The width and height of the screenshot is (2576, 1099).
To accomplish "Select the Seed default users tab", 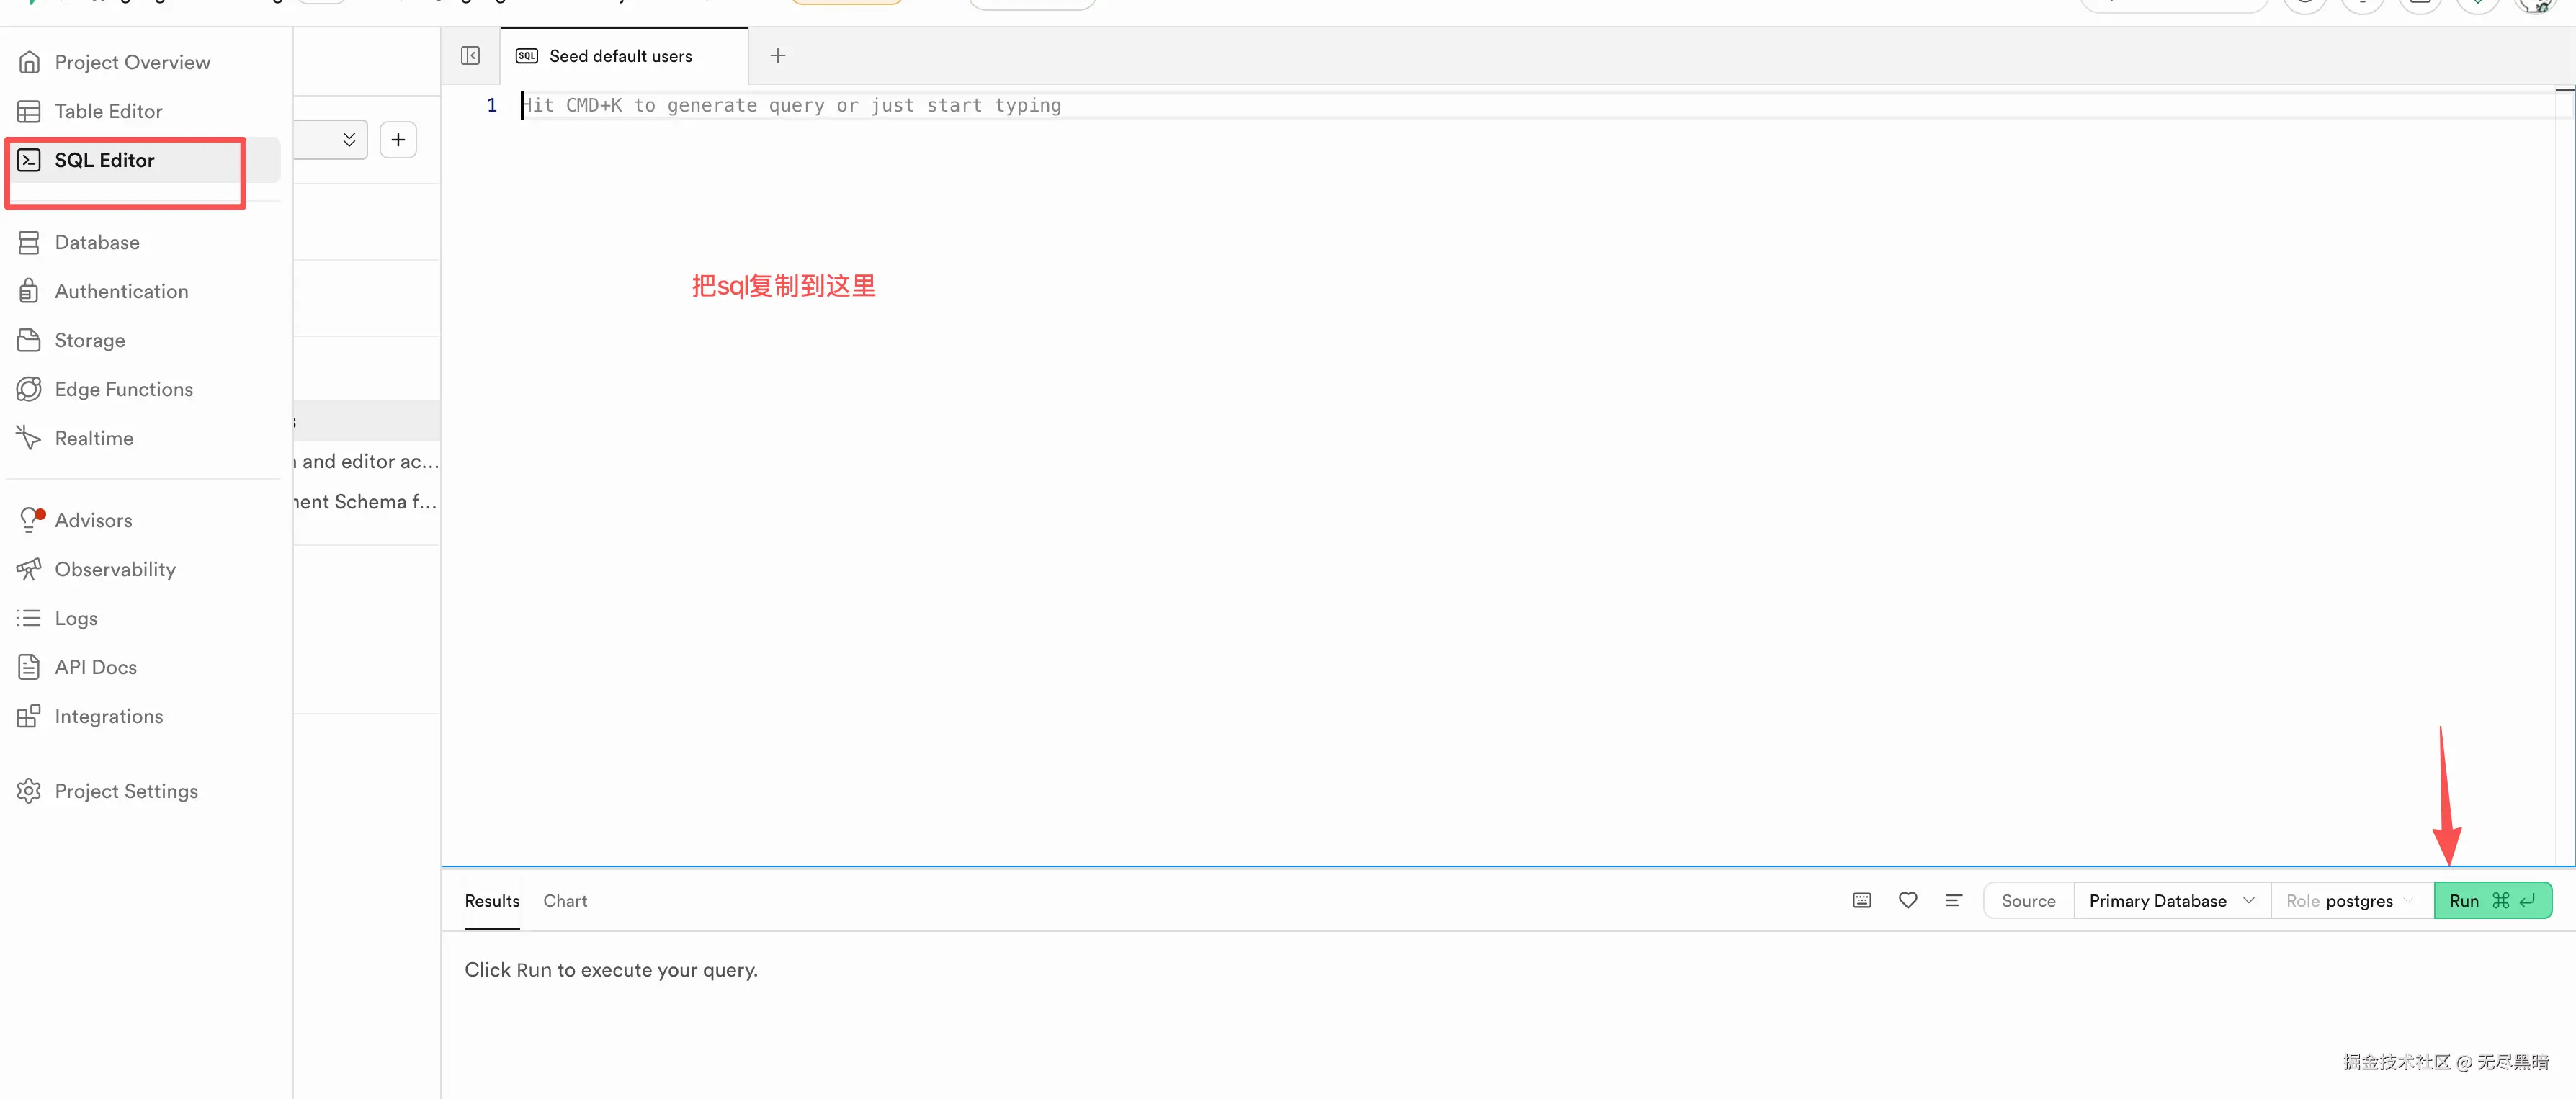I will tap(620, 56).
